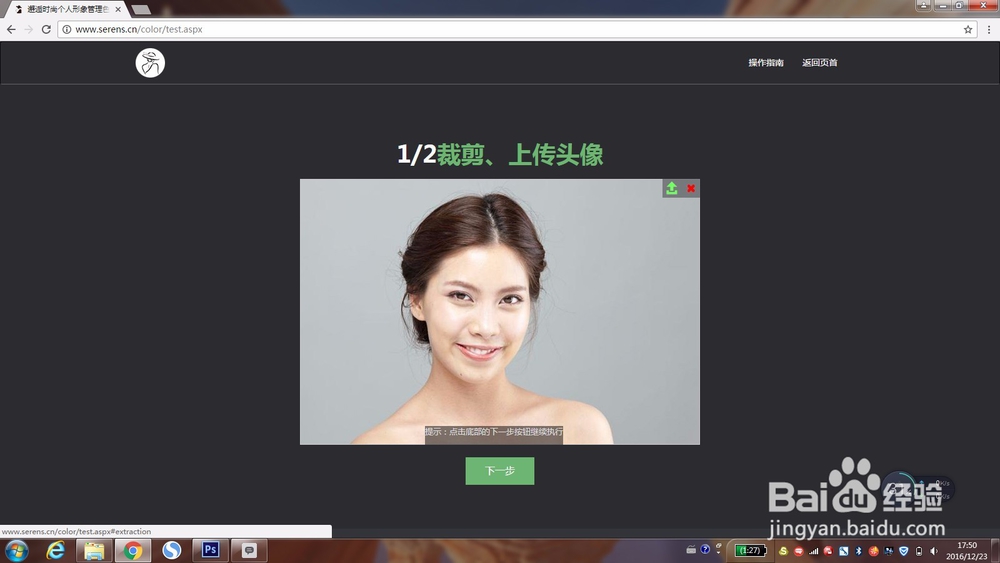Viewport: 1000px width, 563px height.
Task: Open a new tab with the new-tab button
Action: 141,10
